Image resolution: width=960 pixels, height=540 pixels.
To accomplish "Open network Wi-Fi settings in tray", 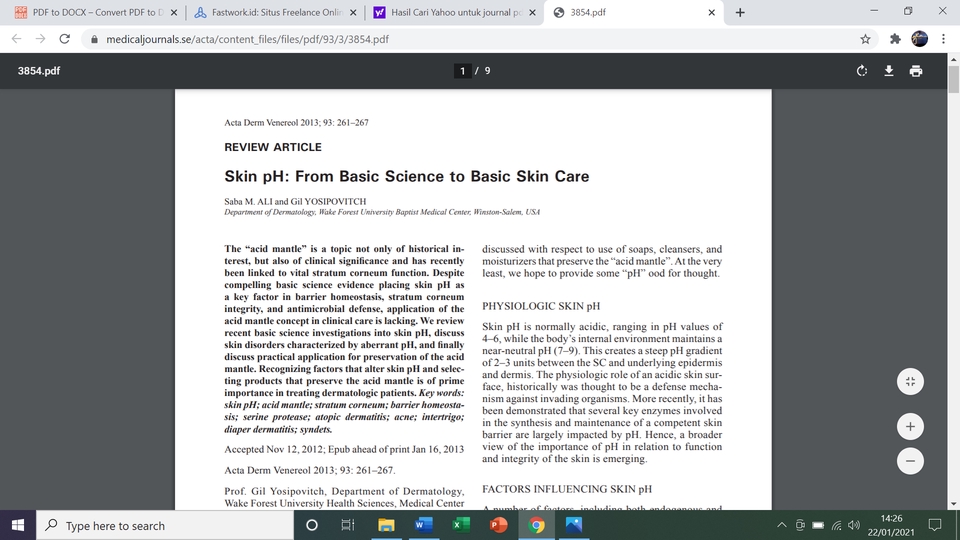I will point(836,525).
